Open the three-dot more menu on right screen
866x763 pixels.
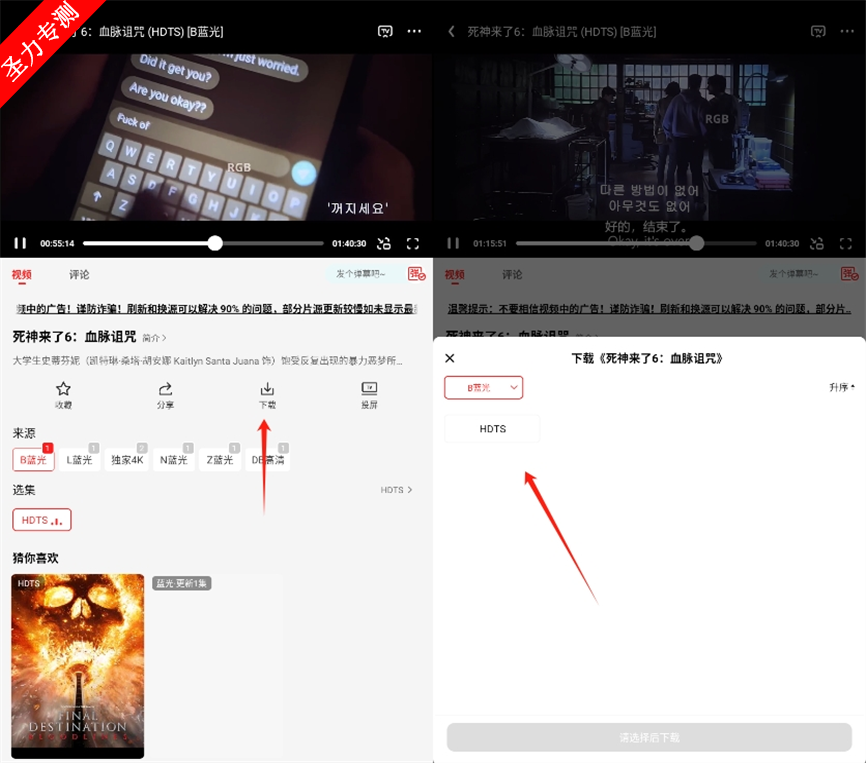pos(847,31)
